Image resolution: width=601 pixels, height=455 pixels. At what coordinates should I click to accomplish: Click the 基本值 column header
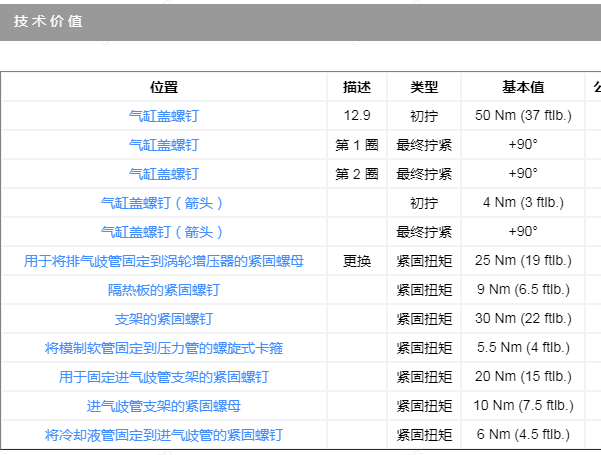pyautogui.click(x=523, y=87)
